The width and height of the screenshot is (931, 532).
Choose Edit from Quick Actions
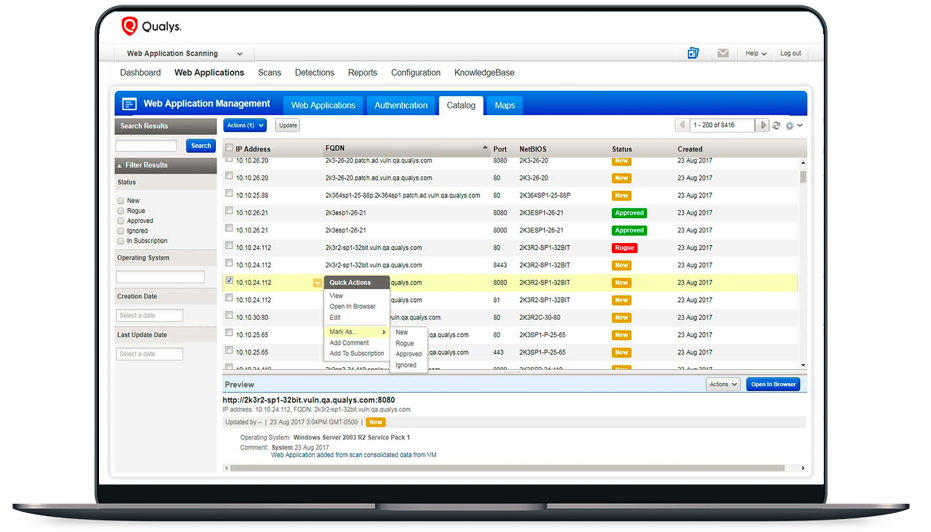tap(335, 318)
